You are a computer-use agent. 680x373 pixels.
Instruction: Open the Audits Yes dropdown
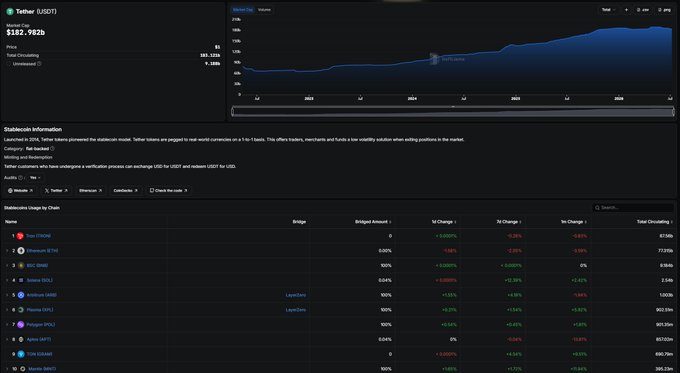tap(35, 177)
